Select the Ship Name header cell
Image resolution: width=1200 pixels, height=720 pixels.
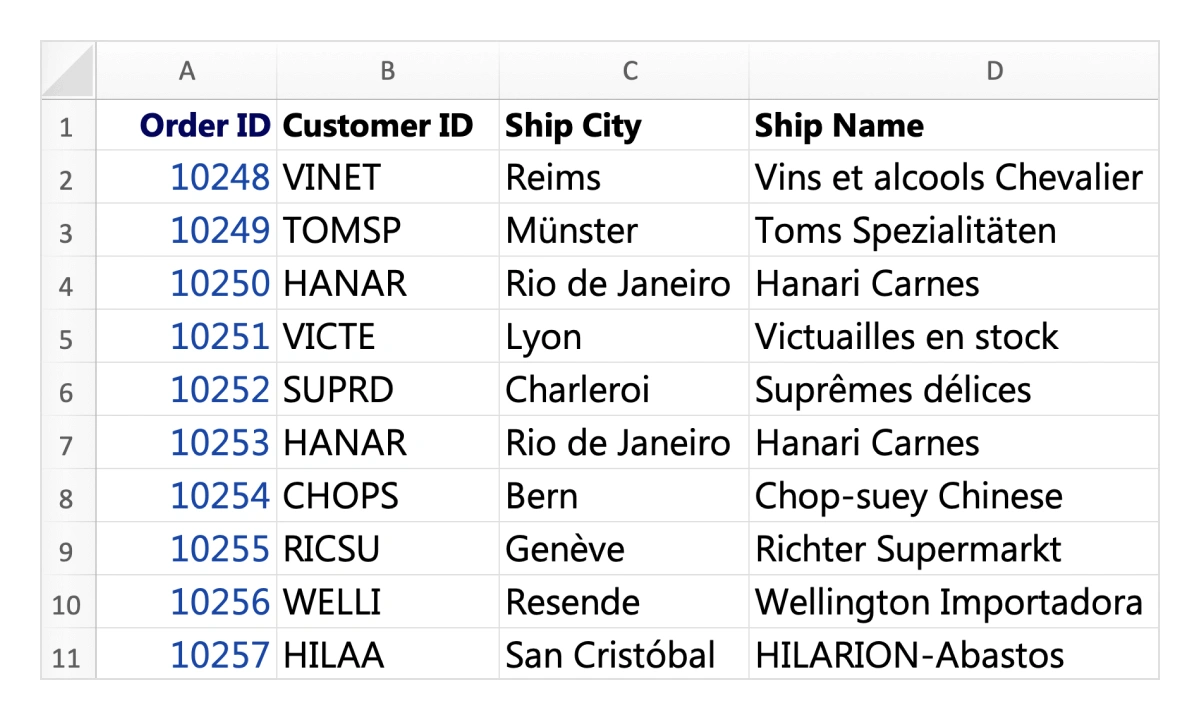click(995, 124)
